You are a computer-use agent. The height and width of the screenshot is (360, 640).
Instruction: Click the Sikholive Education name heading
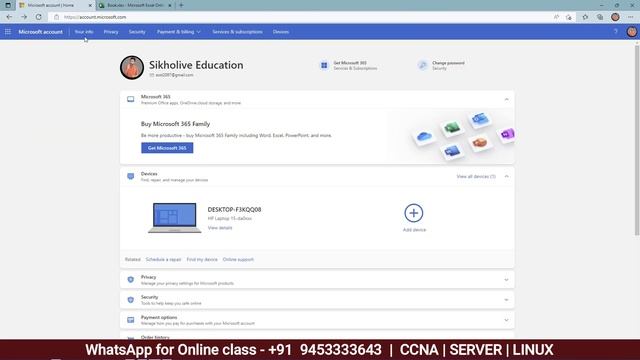coord(196,65)
